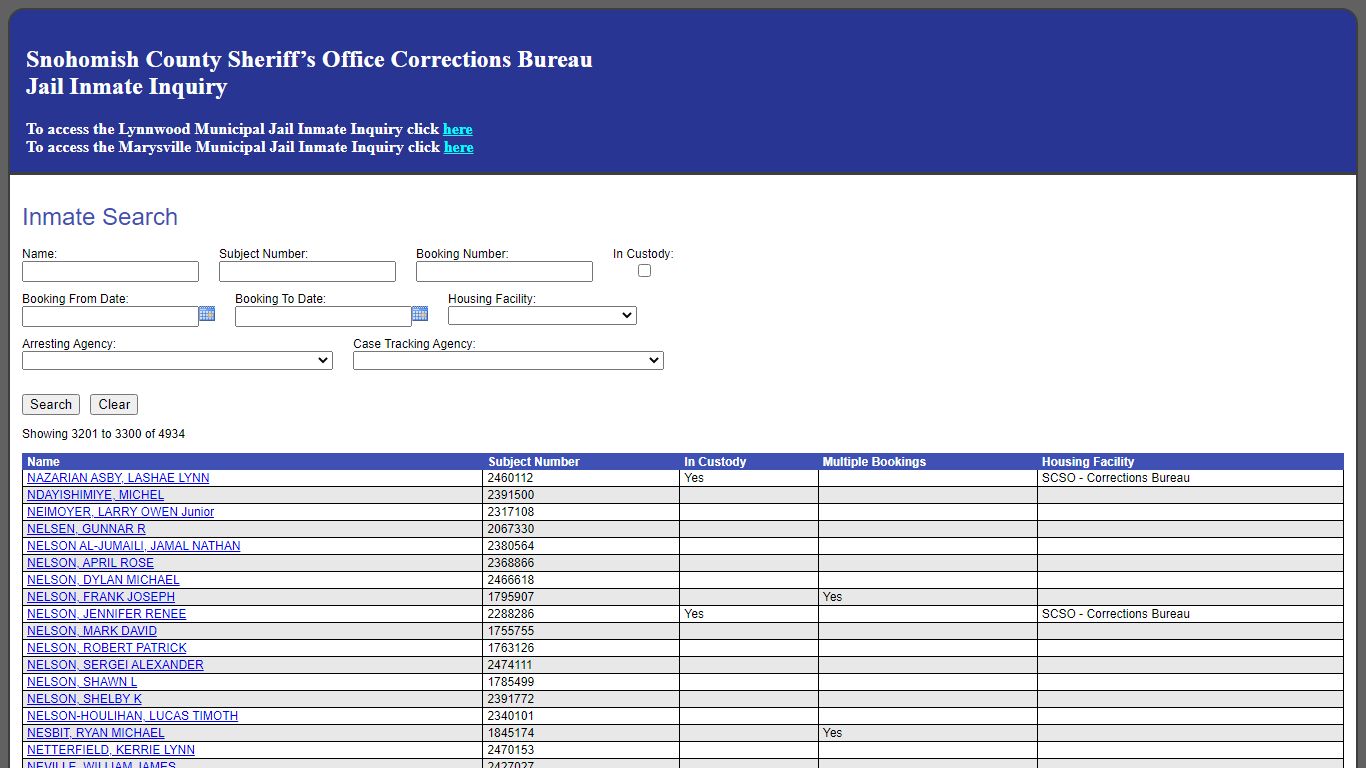Image resolution: width=1366 pixels, height=768 pixels.
Task: Open inmate NETTERFIELD, KERRIE LYNN
Action: click(x=111, y=750)
